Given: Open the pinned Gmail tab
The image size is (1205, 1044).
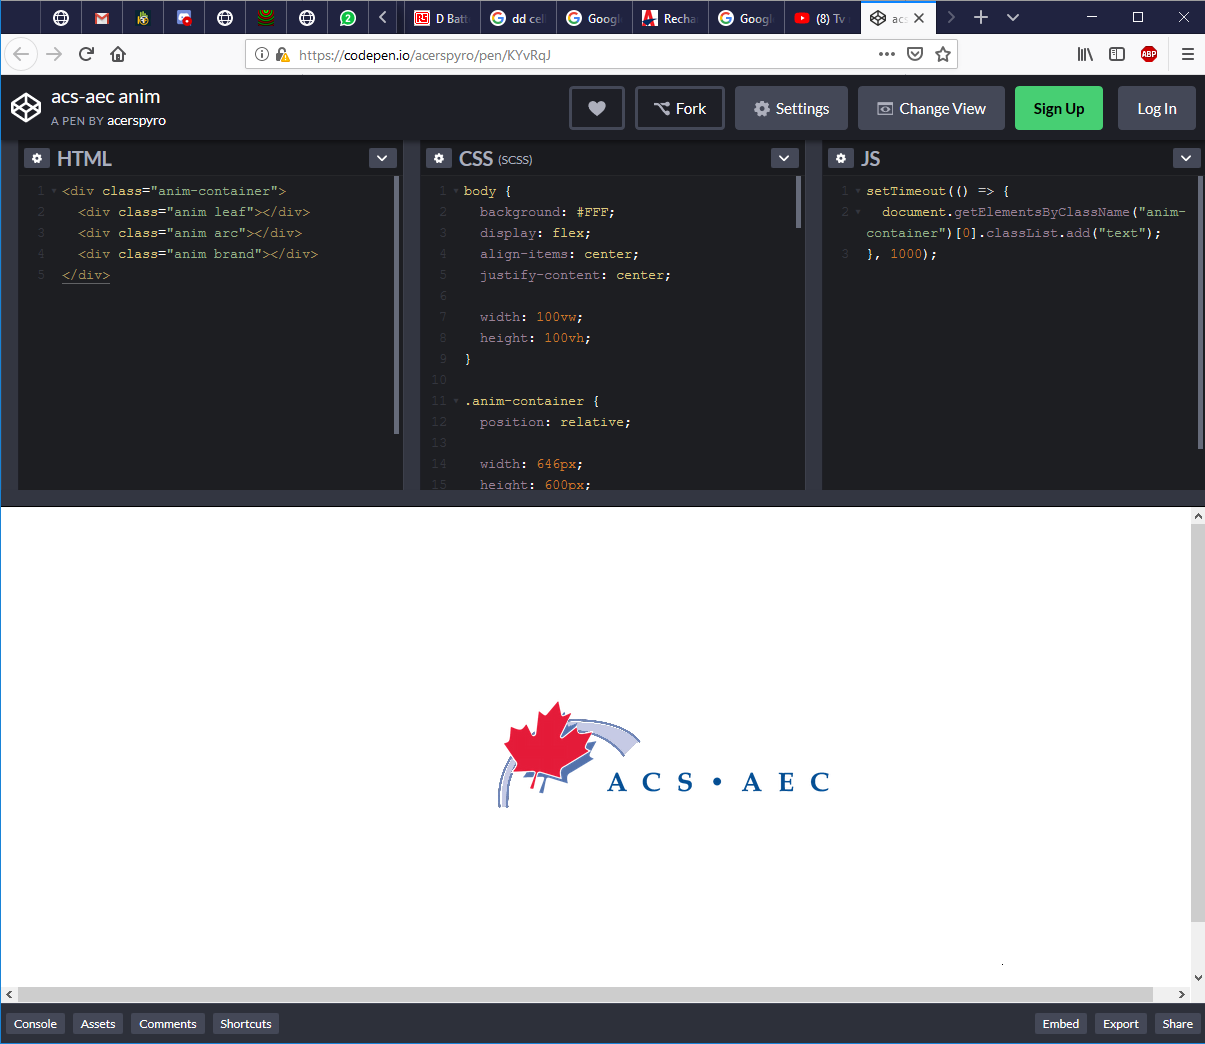Looking at the screenshot, I should (x=102, y=18).
